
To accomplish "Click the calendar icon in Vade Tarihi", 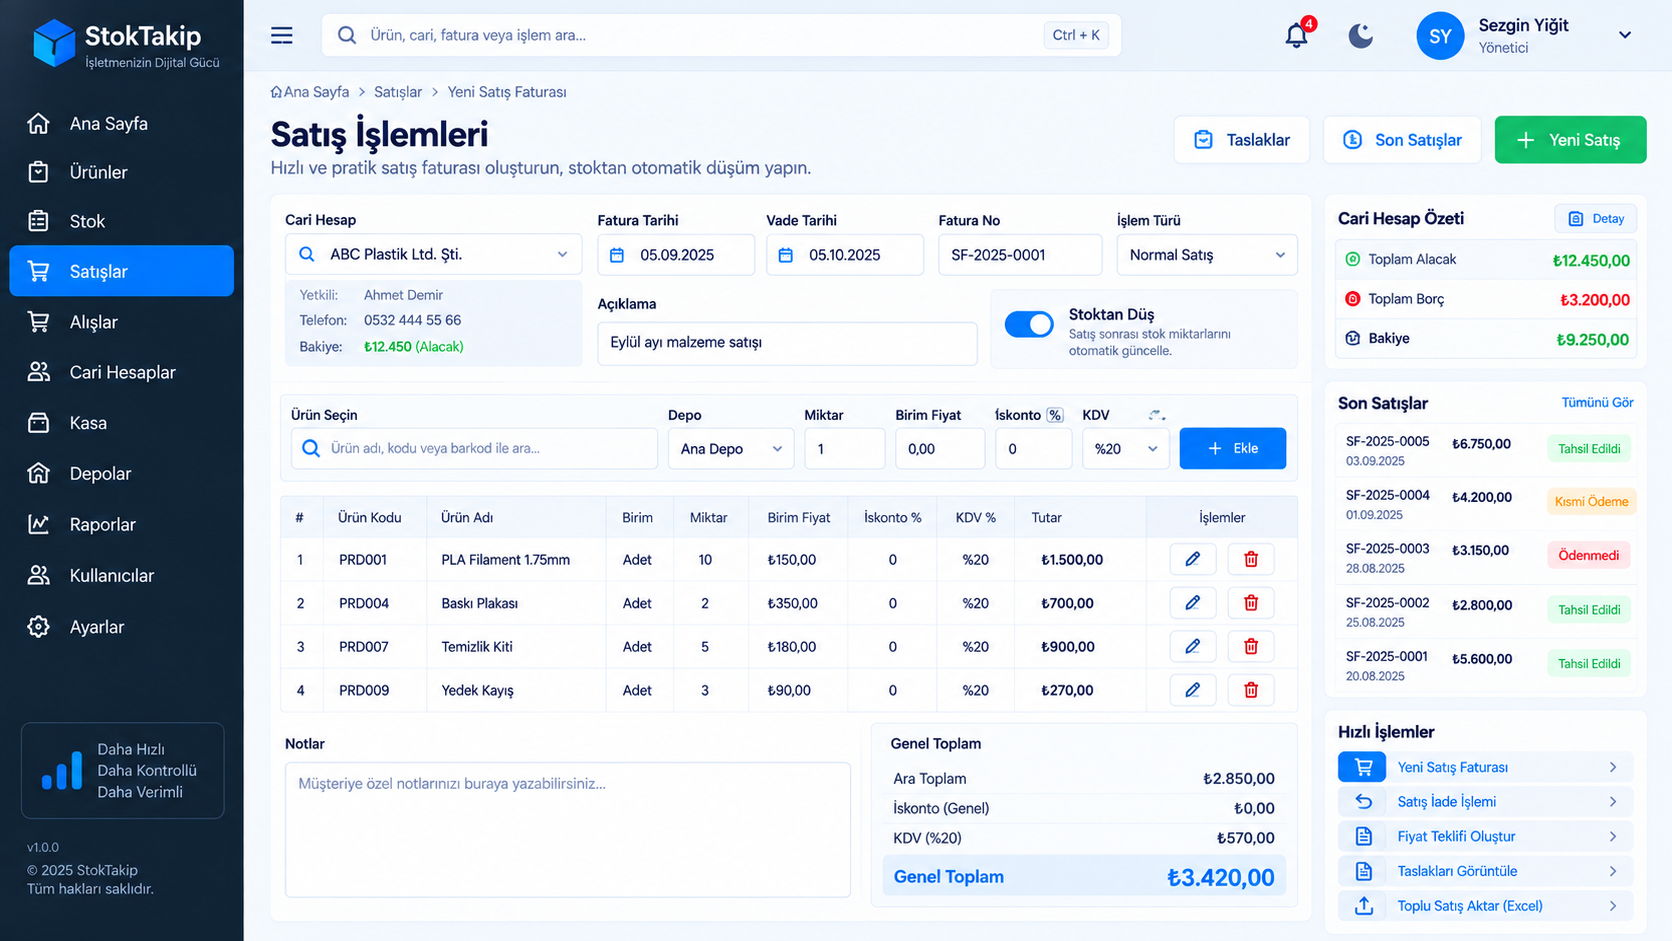I will click(786, 255).
